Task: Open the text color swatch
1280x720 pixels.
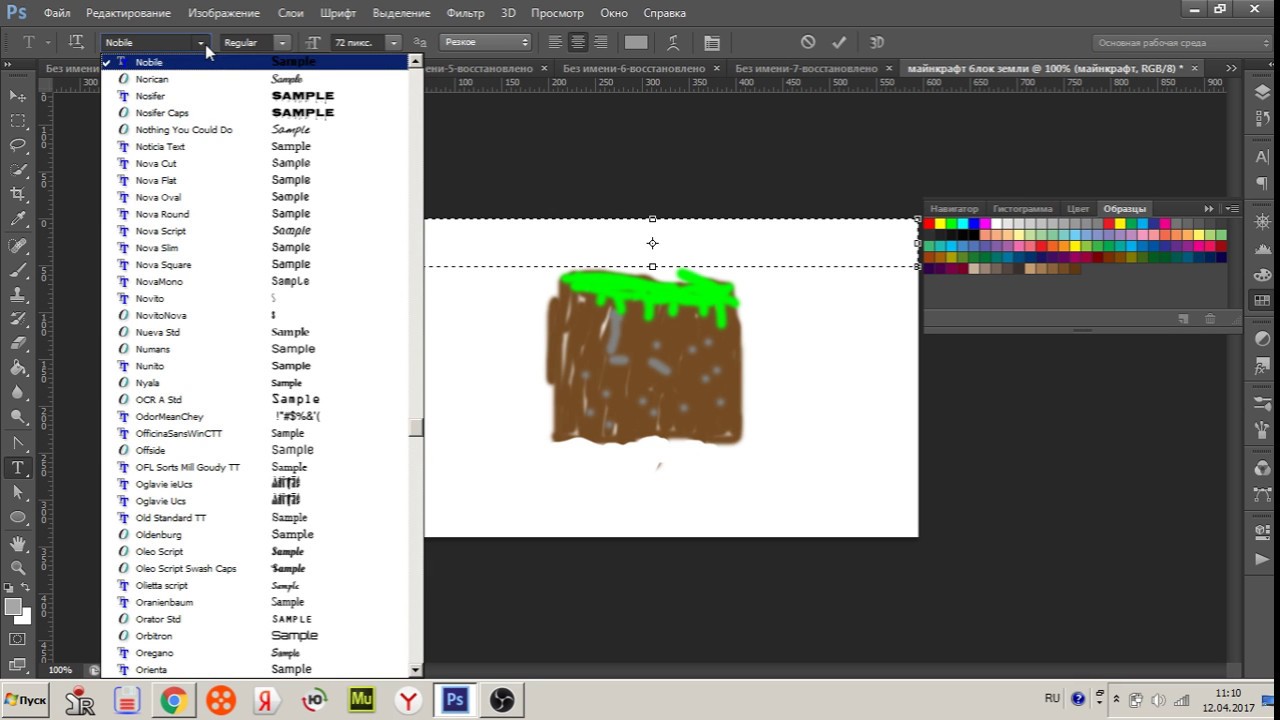Action: tap(636, 42)
